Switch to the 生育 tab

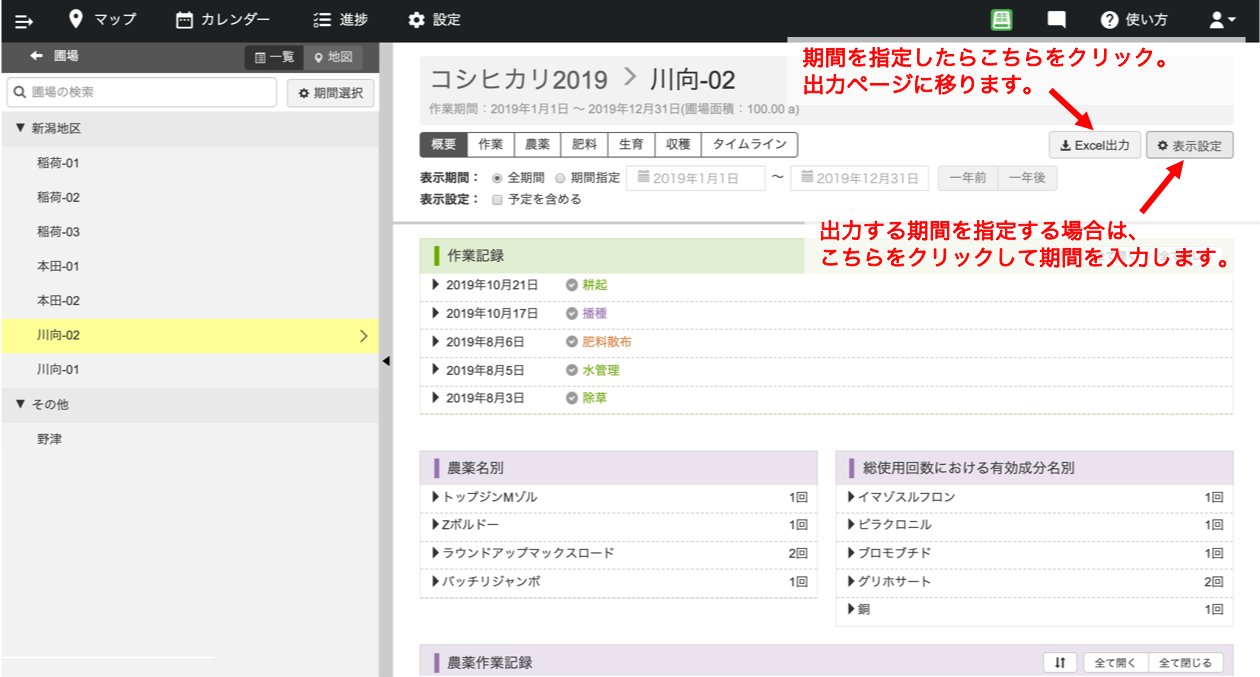(x=631, y=145)
